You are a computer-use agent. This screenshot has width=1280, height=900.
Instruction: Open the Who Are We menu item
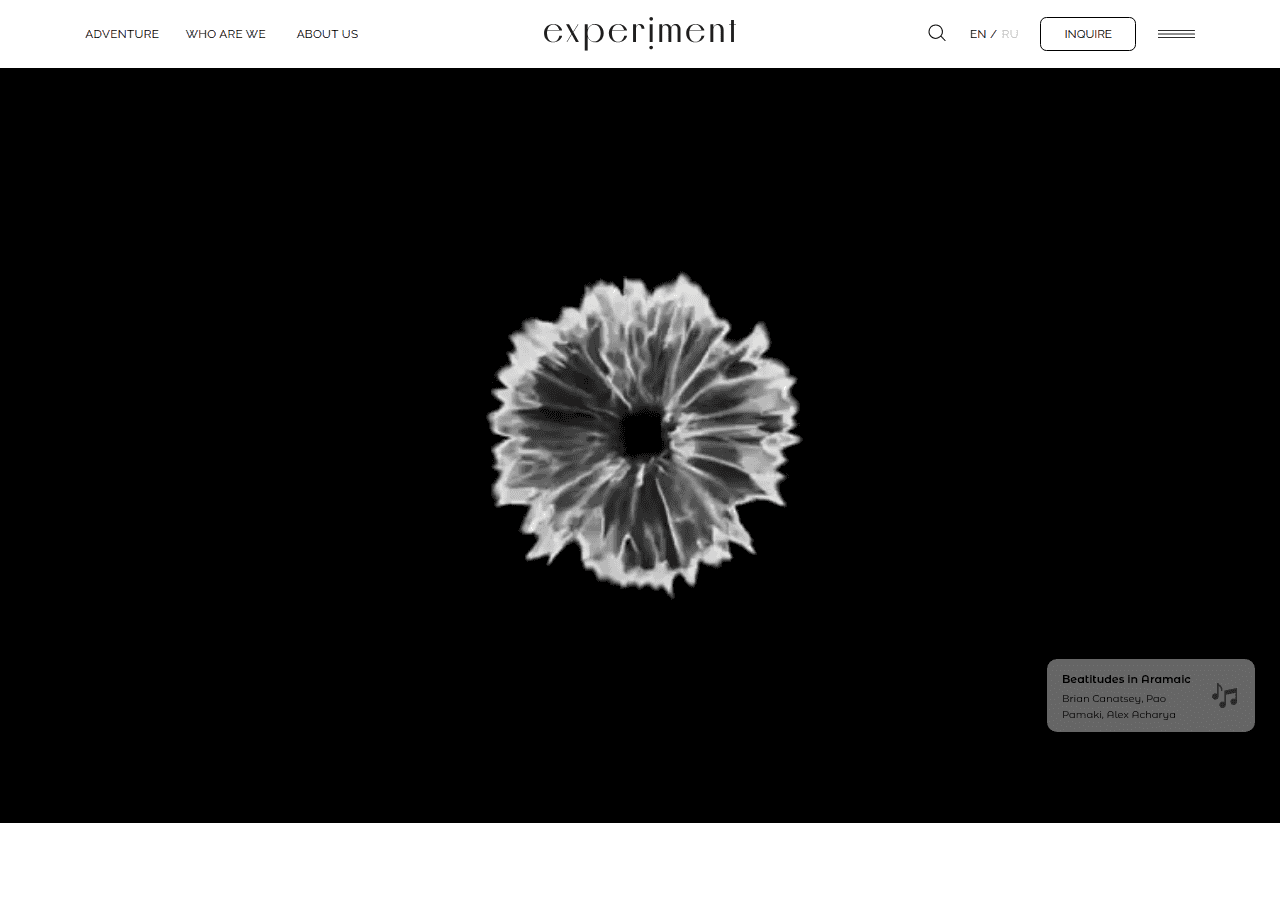(x=226, y=34)
